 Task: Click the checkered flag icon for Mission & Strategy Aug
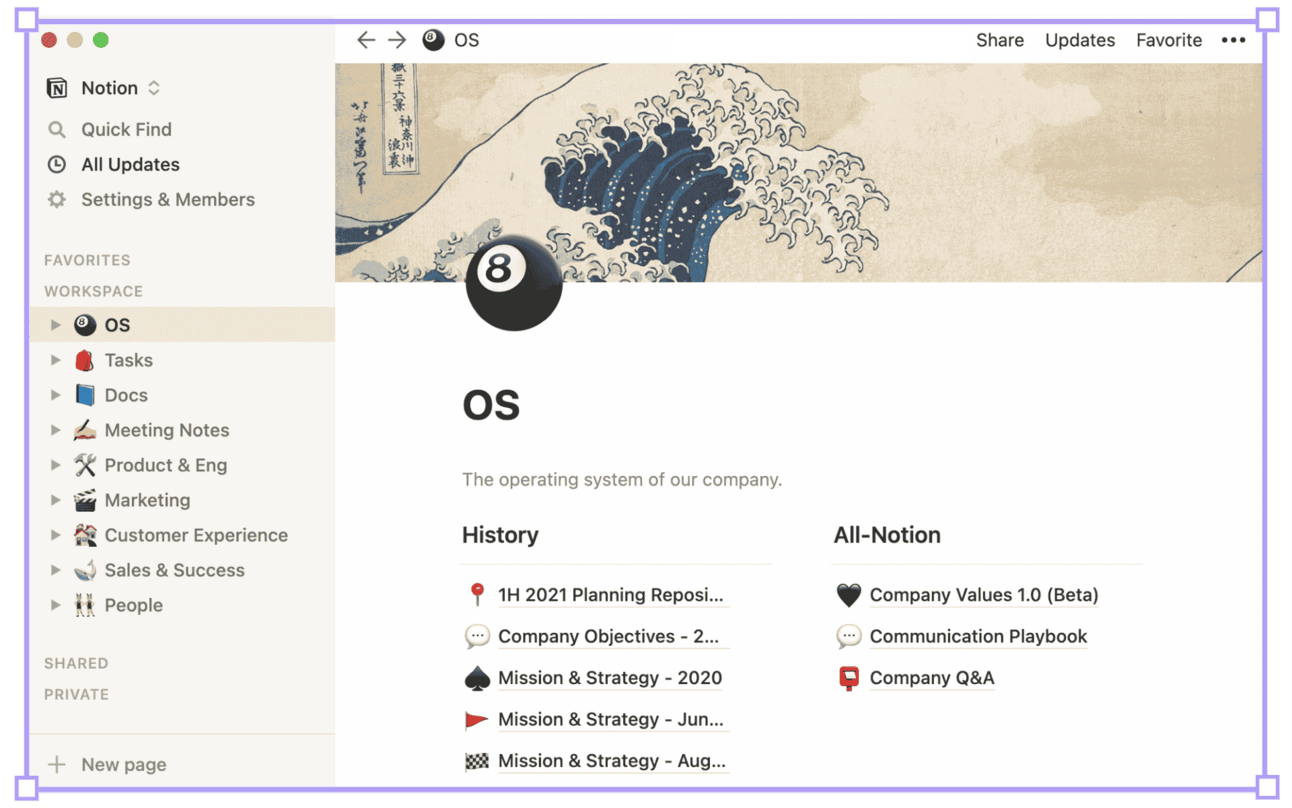click(477, 761)
